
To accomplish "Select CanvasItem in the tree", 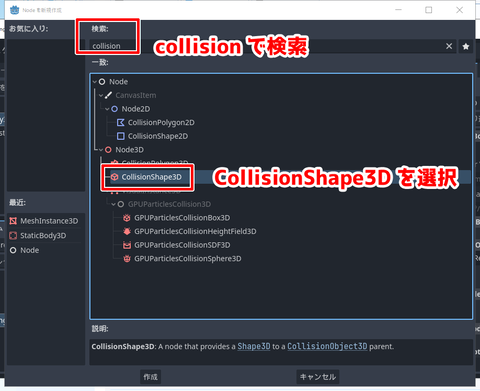I will tap(136, 95).
